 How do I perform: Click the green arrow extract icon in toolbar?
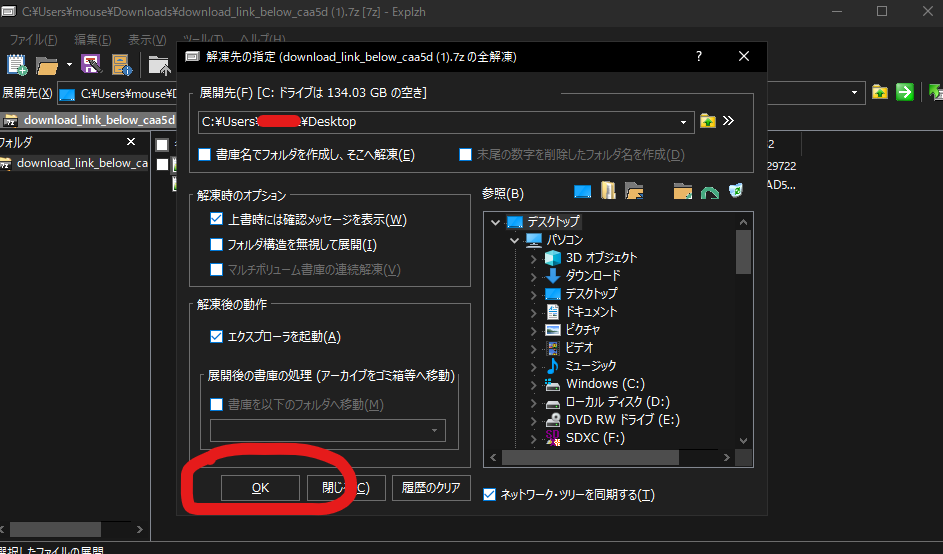904,92
